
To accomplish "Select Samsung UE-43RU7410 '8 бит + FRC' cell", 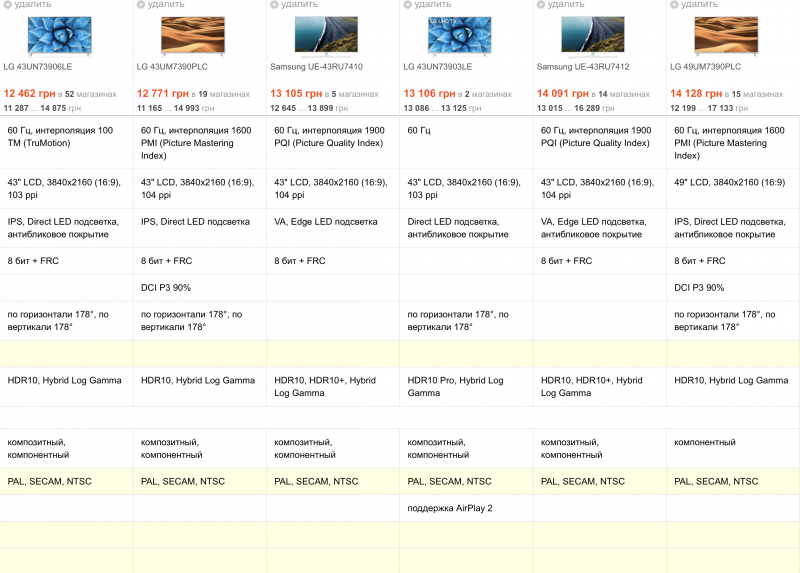I will (x=333, y=261).
